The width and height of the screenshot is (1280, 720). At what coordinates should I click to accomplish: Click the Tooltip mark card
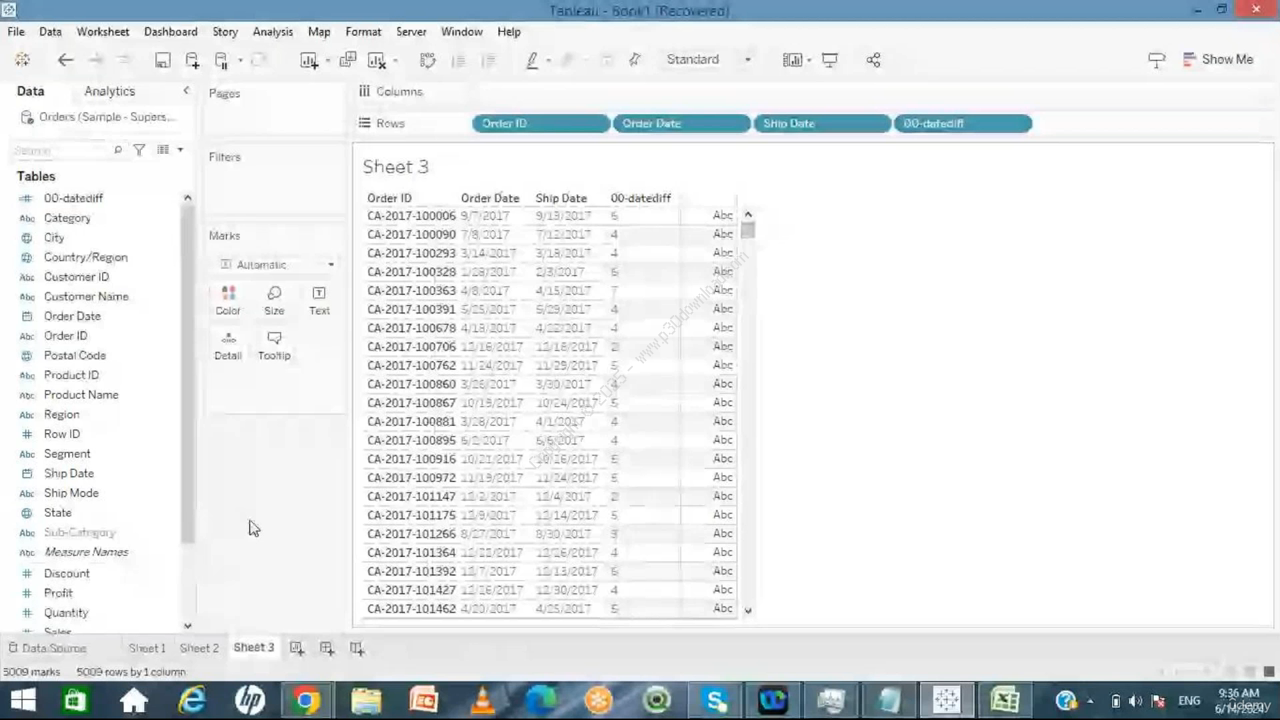coord(274,345)
